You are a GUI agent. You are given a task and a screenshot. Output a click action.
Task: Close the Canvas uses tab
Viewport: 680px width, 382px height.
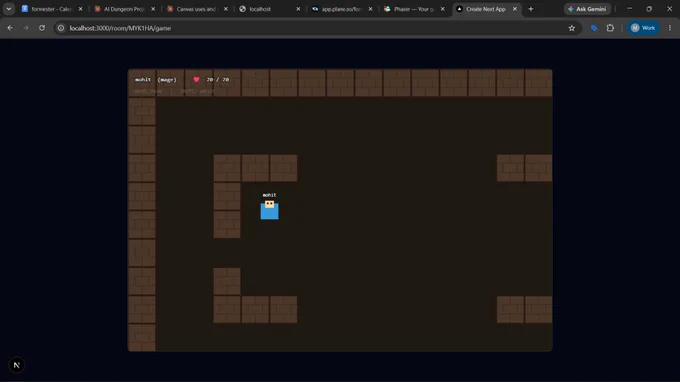(x=226, y=9)
